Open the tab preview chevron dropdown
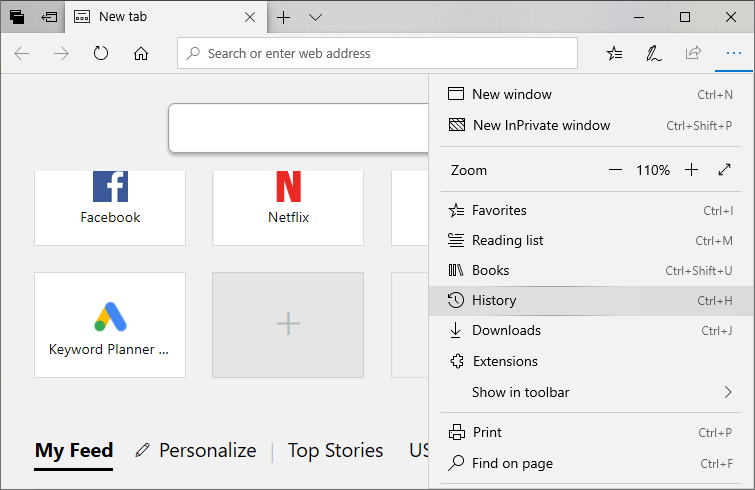755x490 pixels. pyautogui.click(x=315, y=17)
